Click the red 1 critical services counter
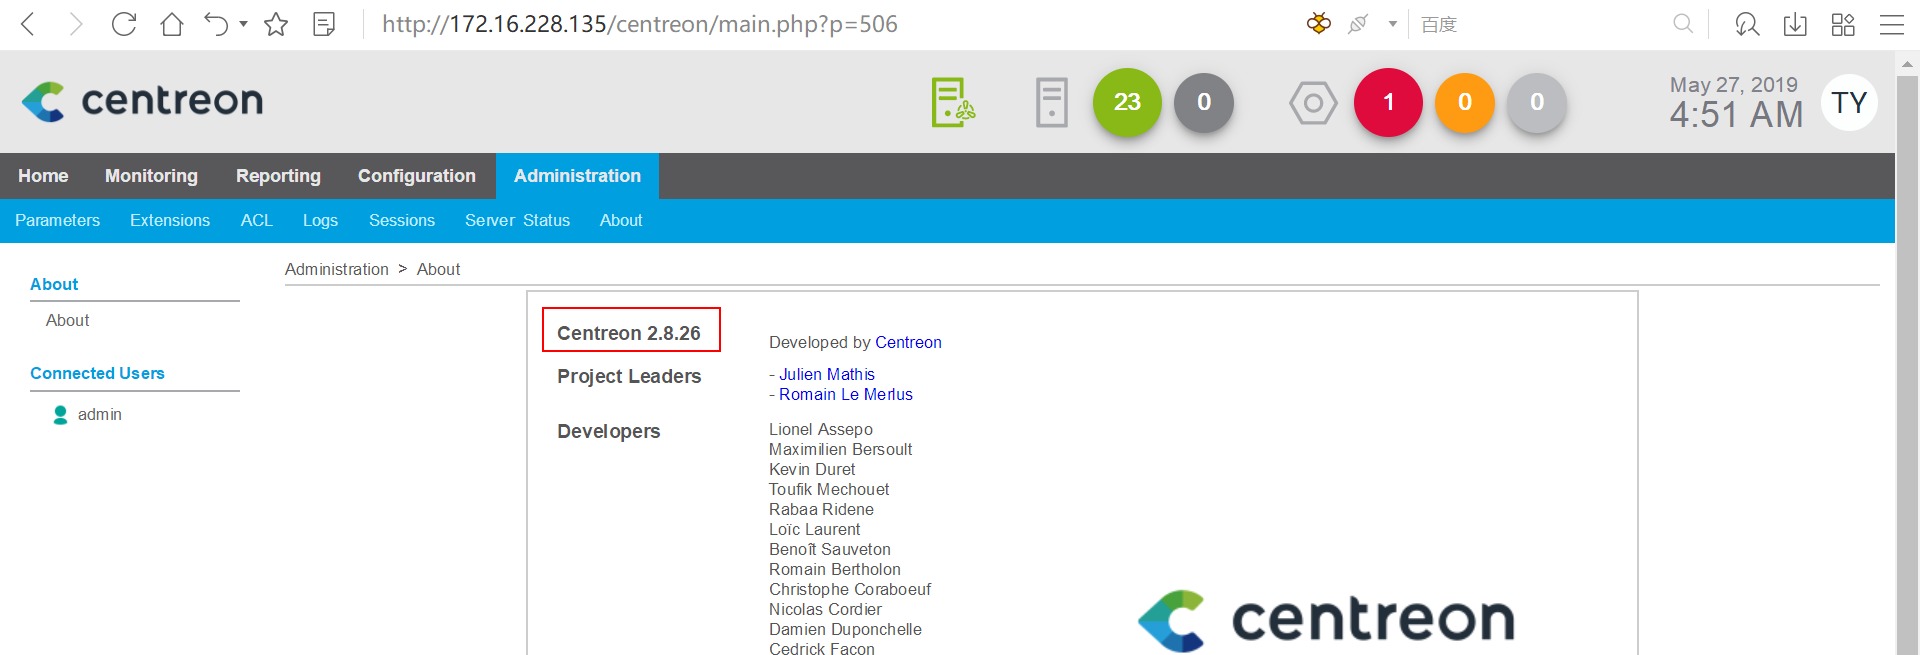The width and height of the screenshot is (1920, 655). click(1388, 102)
